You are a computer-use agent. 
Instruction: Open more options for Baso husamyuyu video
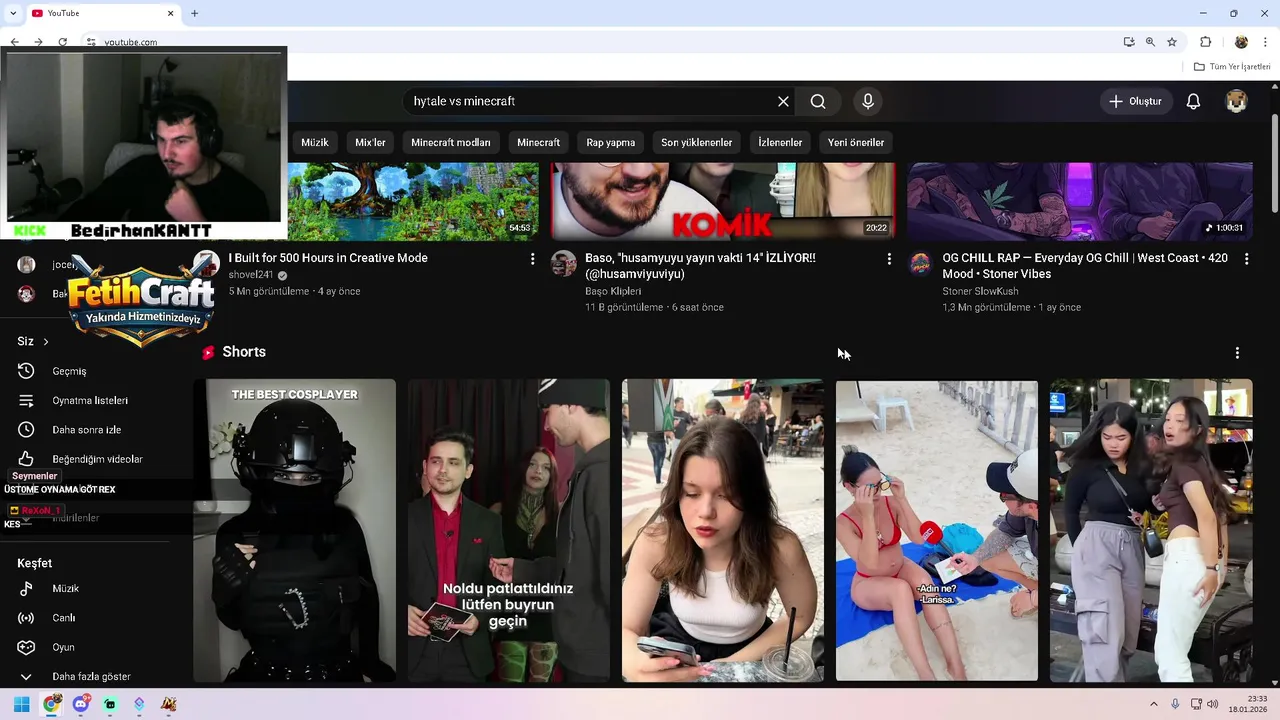tap(889, 259)
